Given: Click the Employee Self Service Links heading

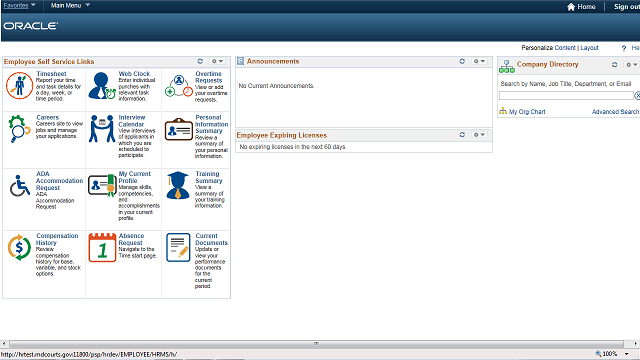Looking at the screenshot, I should pyautogui.click(x=49, y=62).
